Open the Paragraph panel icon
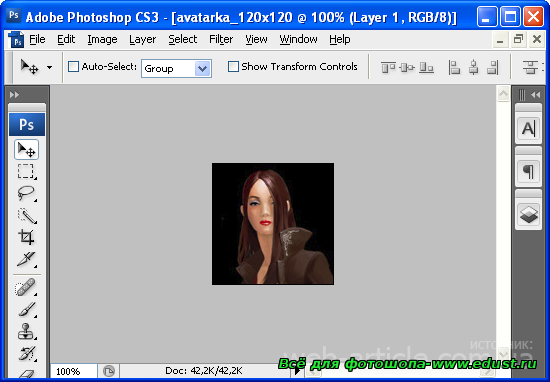The image size is (550, 382). [528, 172]
